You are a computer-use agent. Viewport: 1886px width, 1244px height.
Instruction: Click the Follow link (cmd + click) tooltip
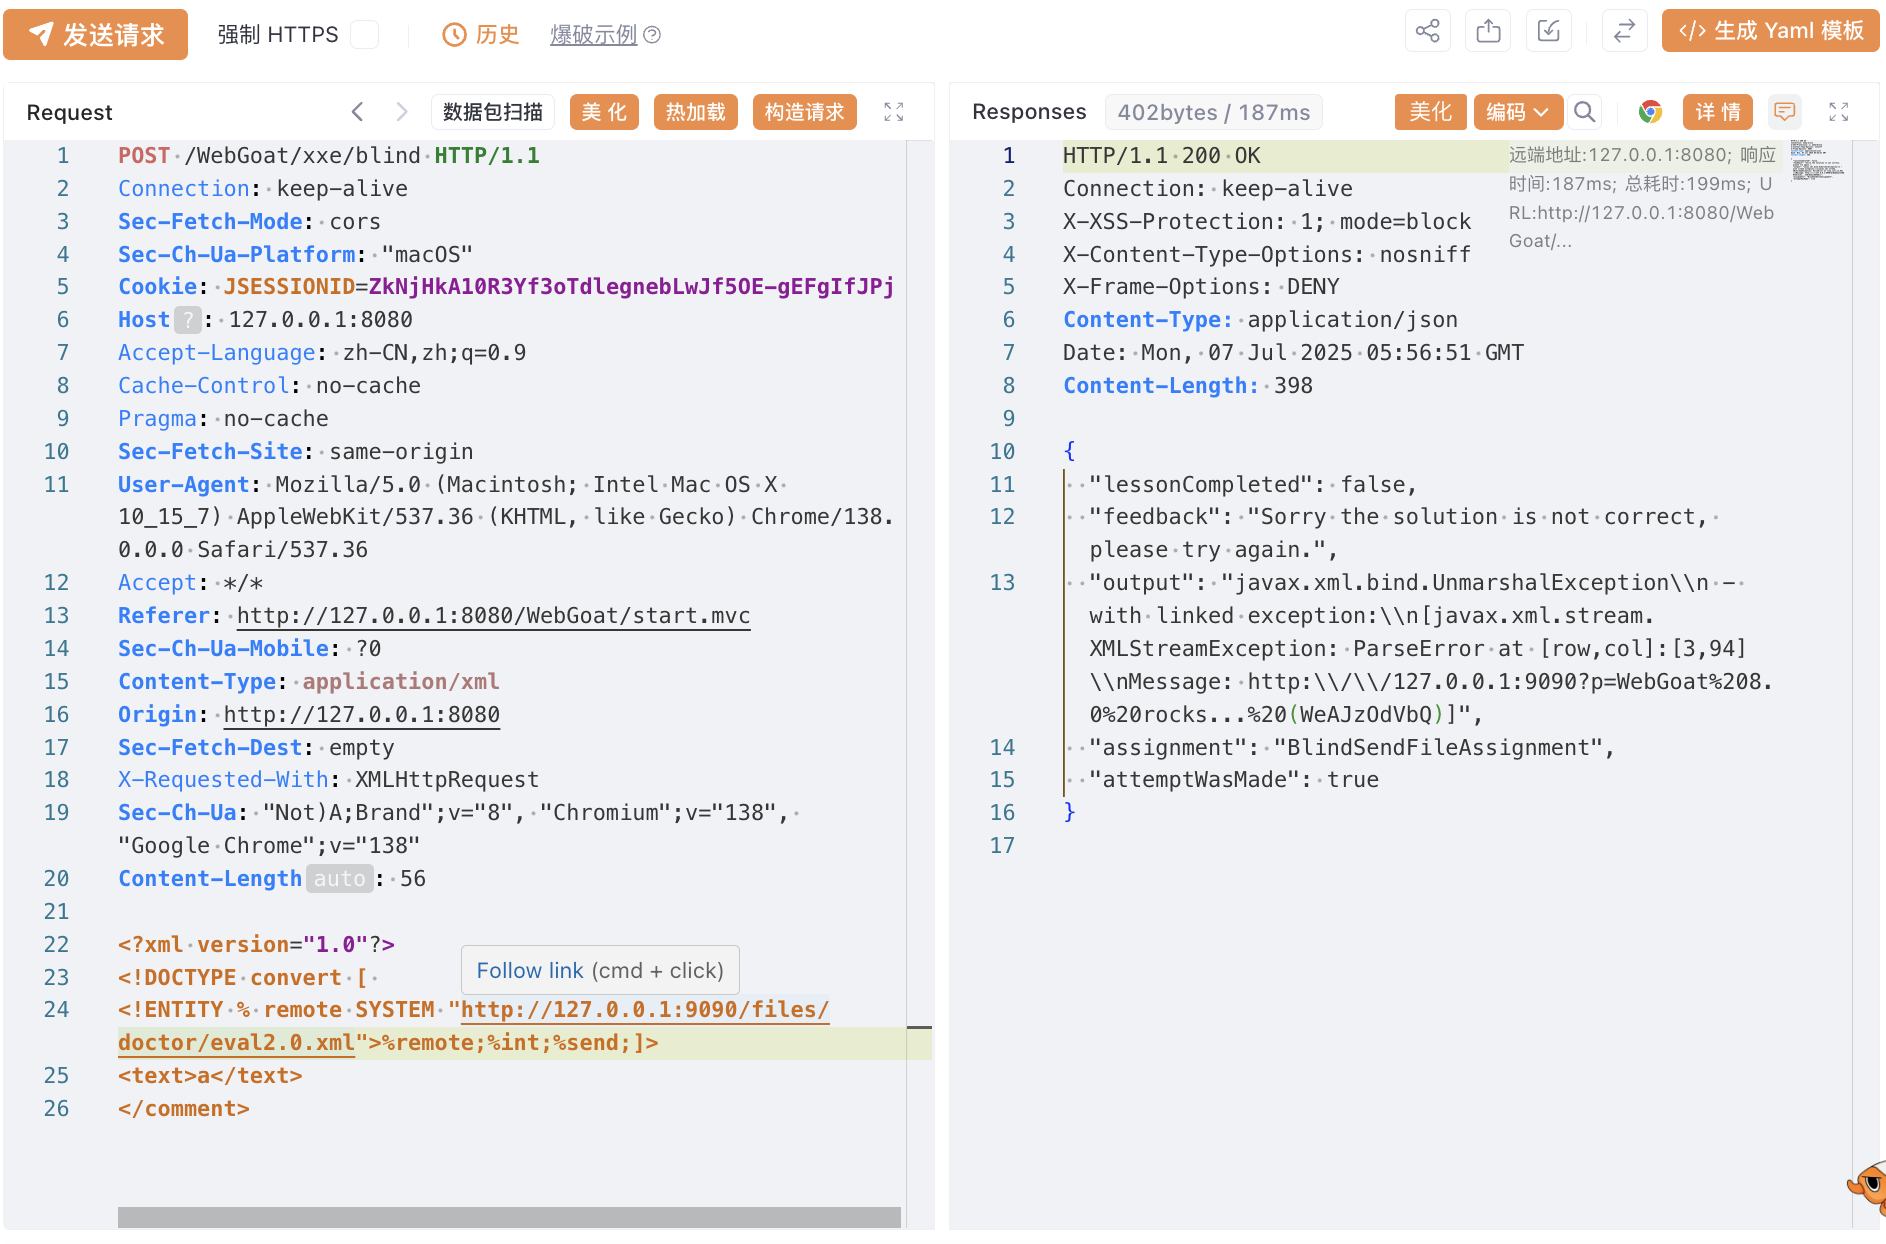[x=600, y=970]
